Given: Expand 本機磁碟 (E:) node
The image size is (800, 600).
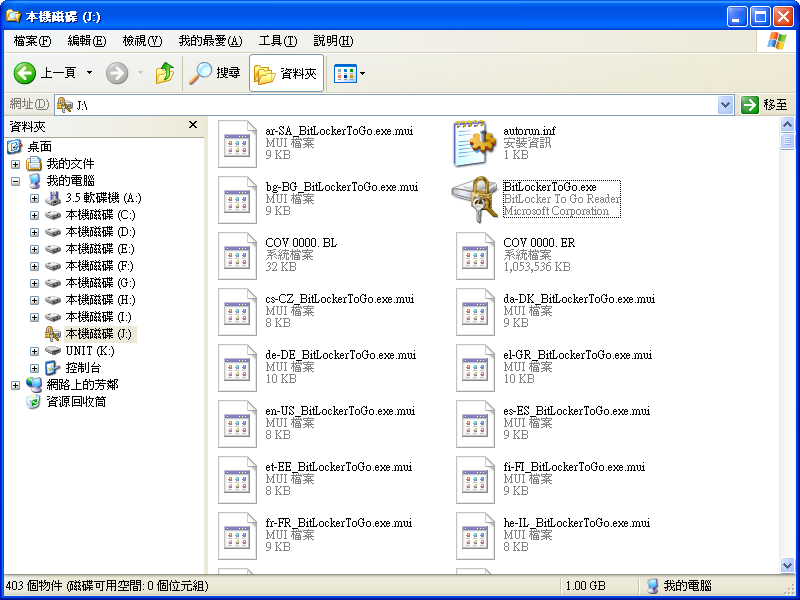Looking at the screenshot, I should 34,249.
